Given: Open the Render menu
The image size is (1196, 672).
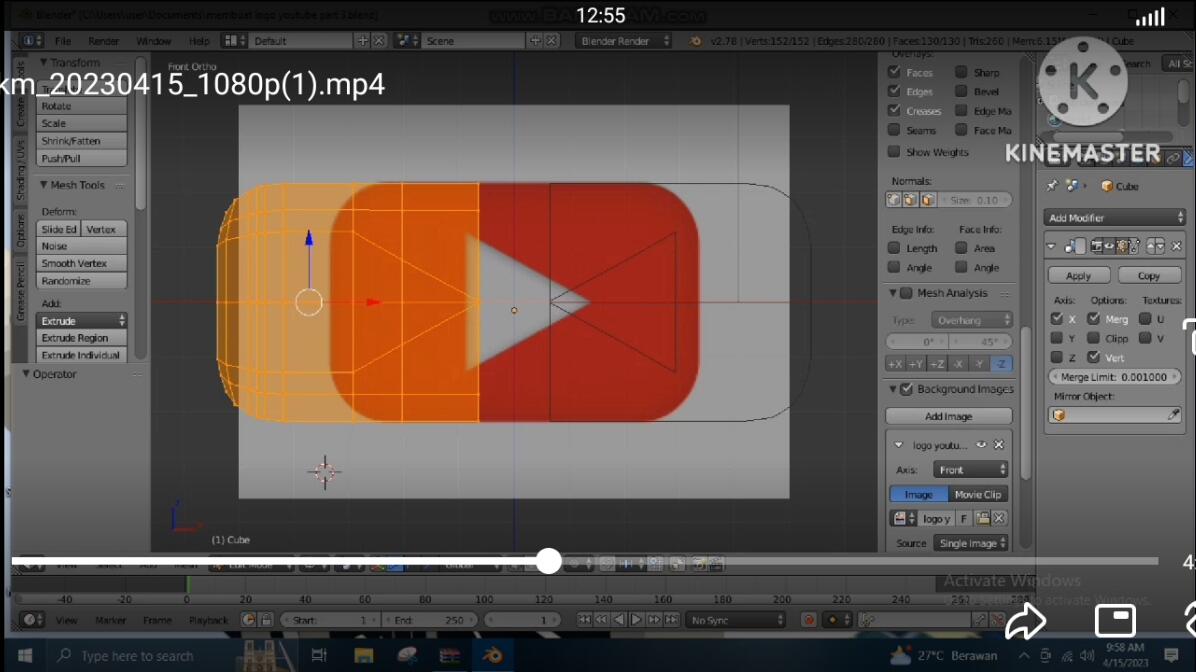Looking at the screenshot, I should 103,40.
